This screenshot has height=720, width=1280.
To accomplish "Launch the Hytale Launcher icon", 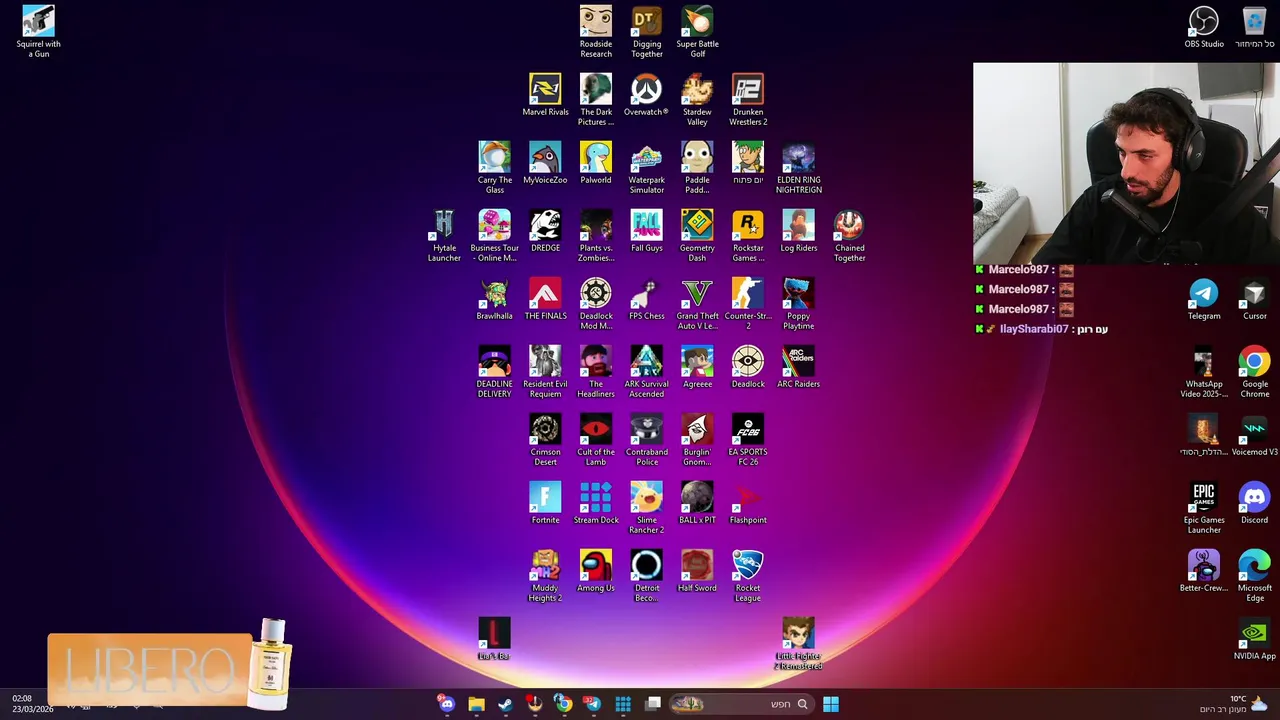I will pos(444,235).
